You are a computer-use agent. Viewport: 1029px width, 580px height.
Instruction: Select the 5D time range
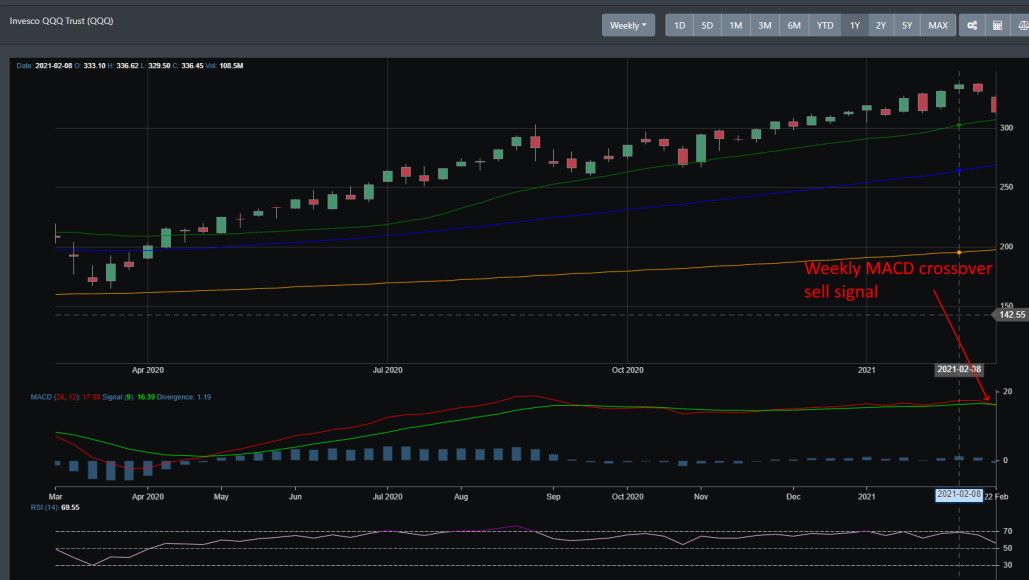click(707, 26)
